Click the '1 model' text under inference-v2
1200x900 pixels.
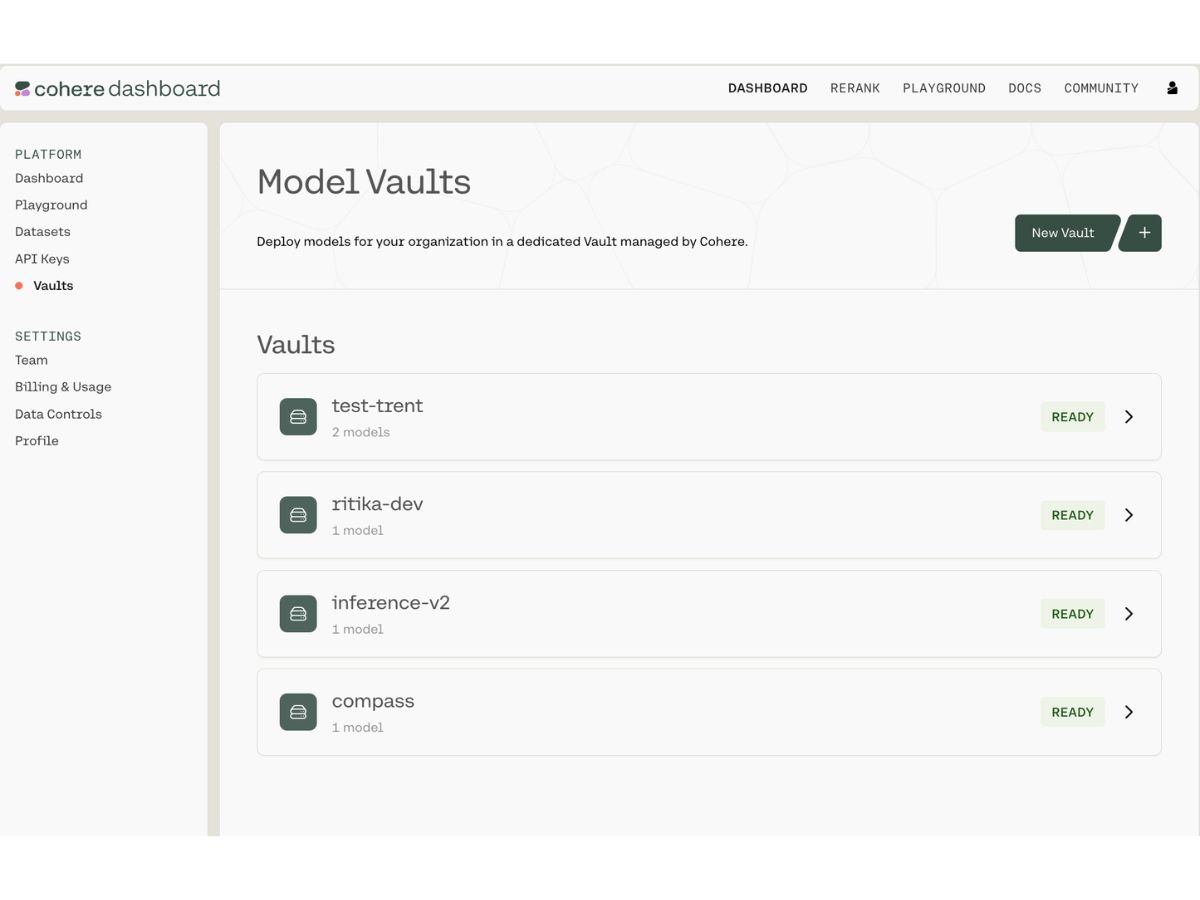(358, 629)
